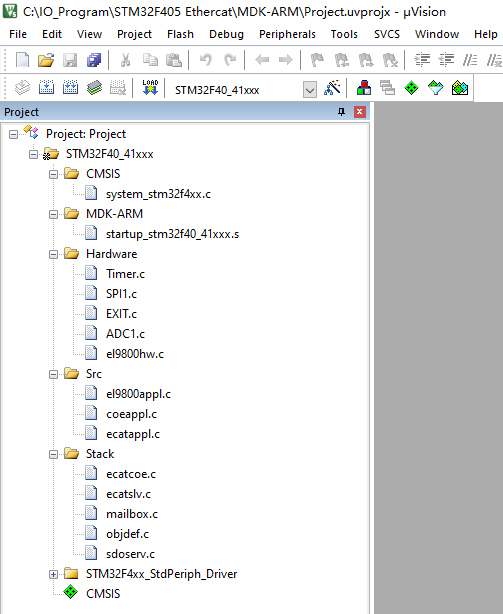The image size is (503, 614).
Task: Click the Rebuild all target files icon
Action: [70, 88]
